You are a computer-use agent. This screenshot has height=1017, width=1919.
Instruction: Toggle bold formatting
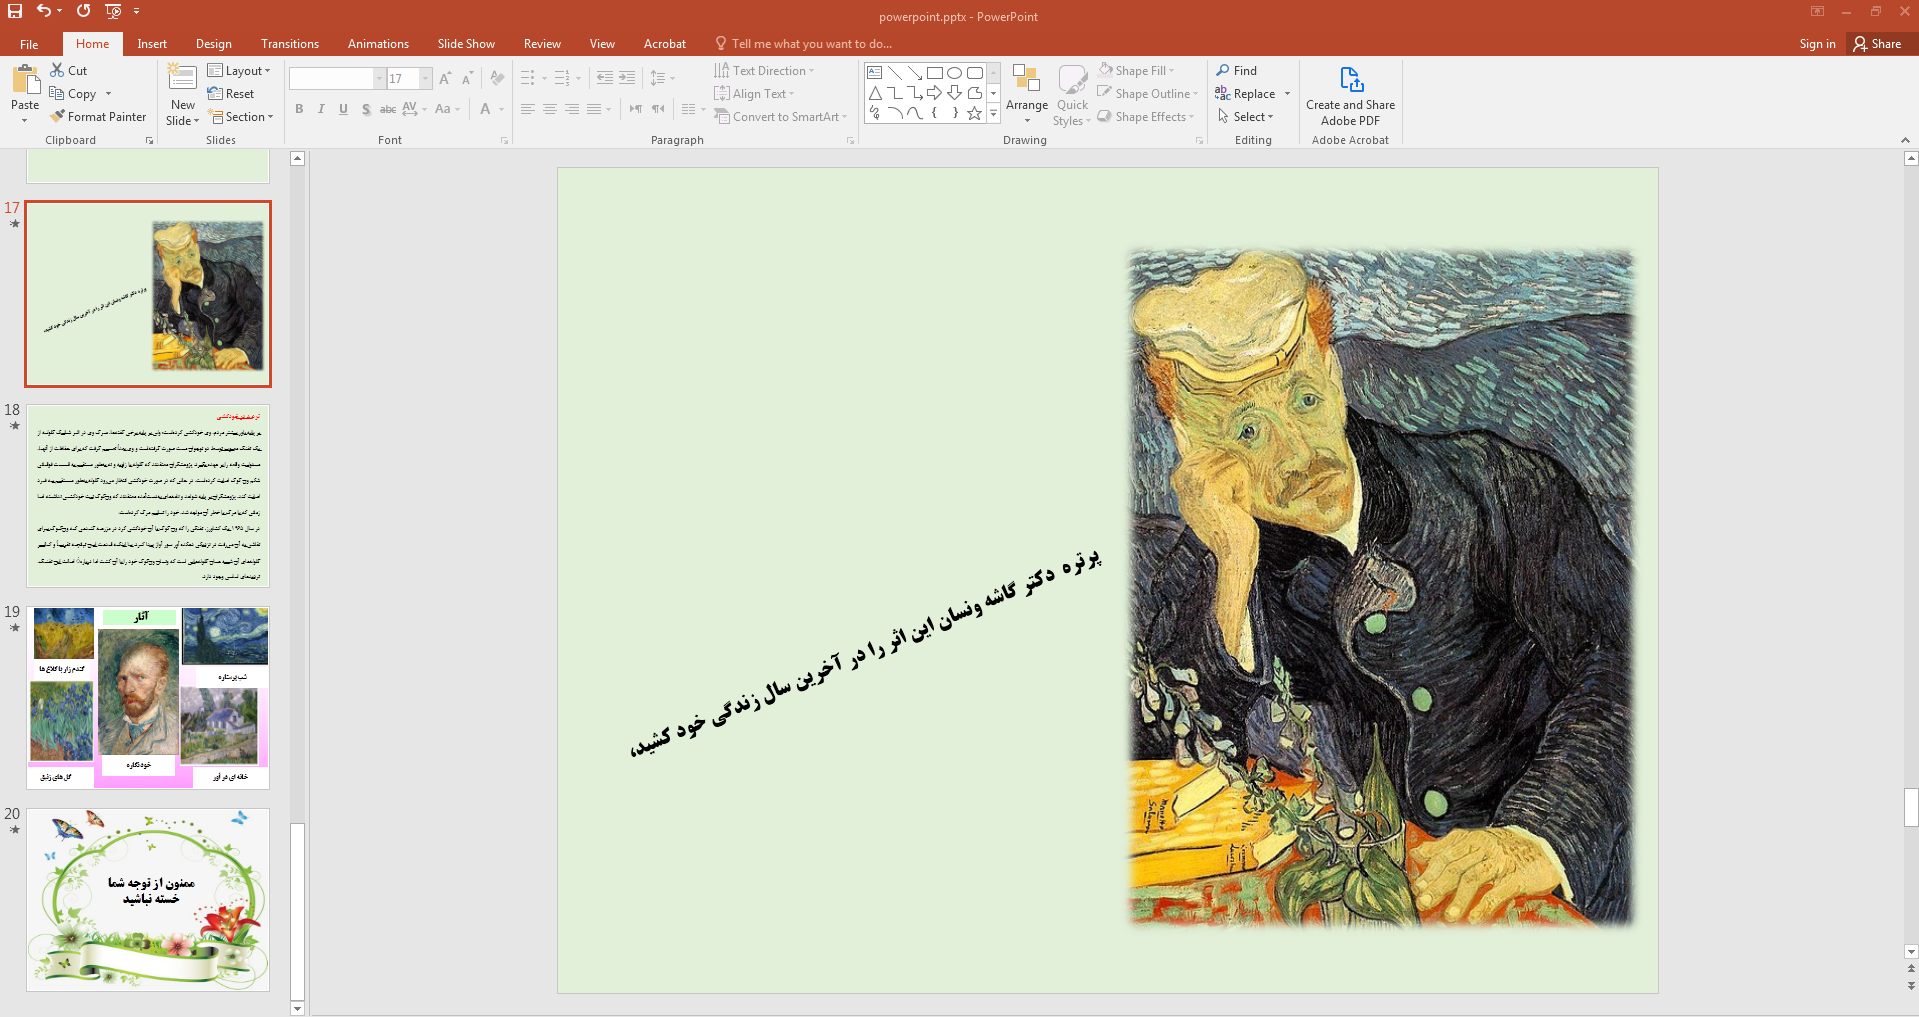(299, 109)
